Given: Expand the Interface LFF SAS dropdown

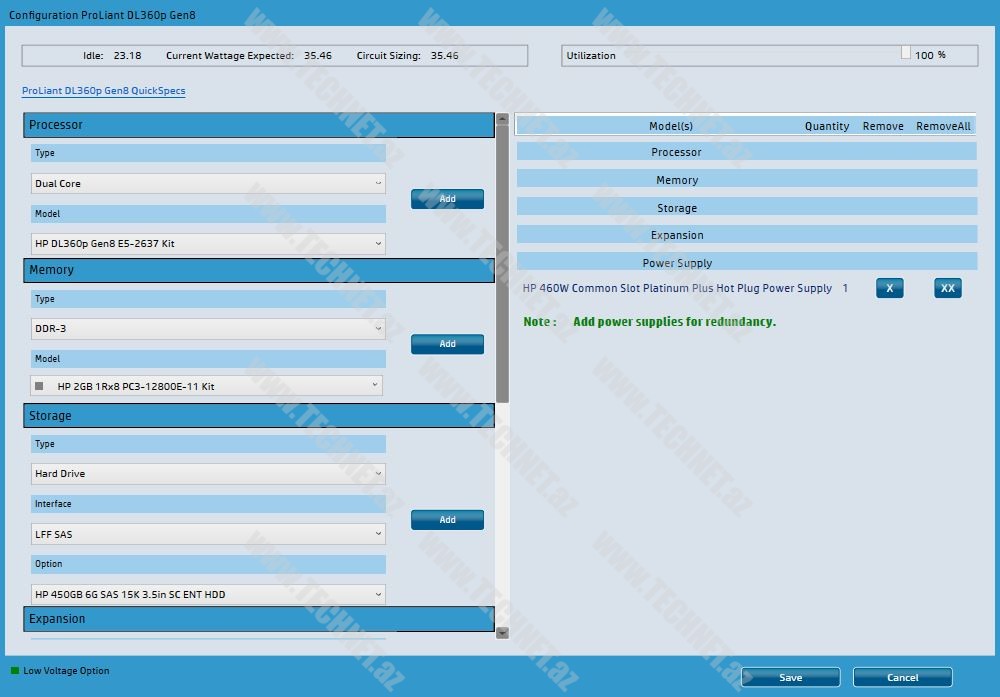Looking at the screenshot, I should coord(208,535).
